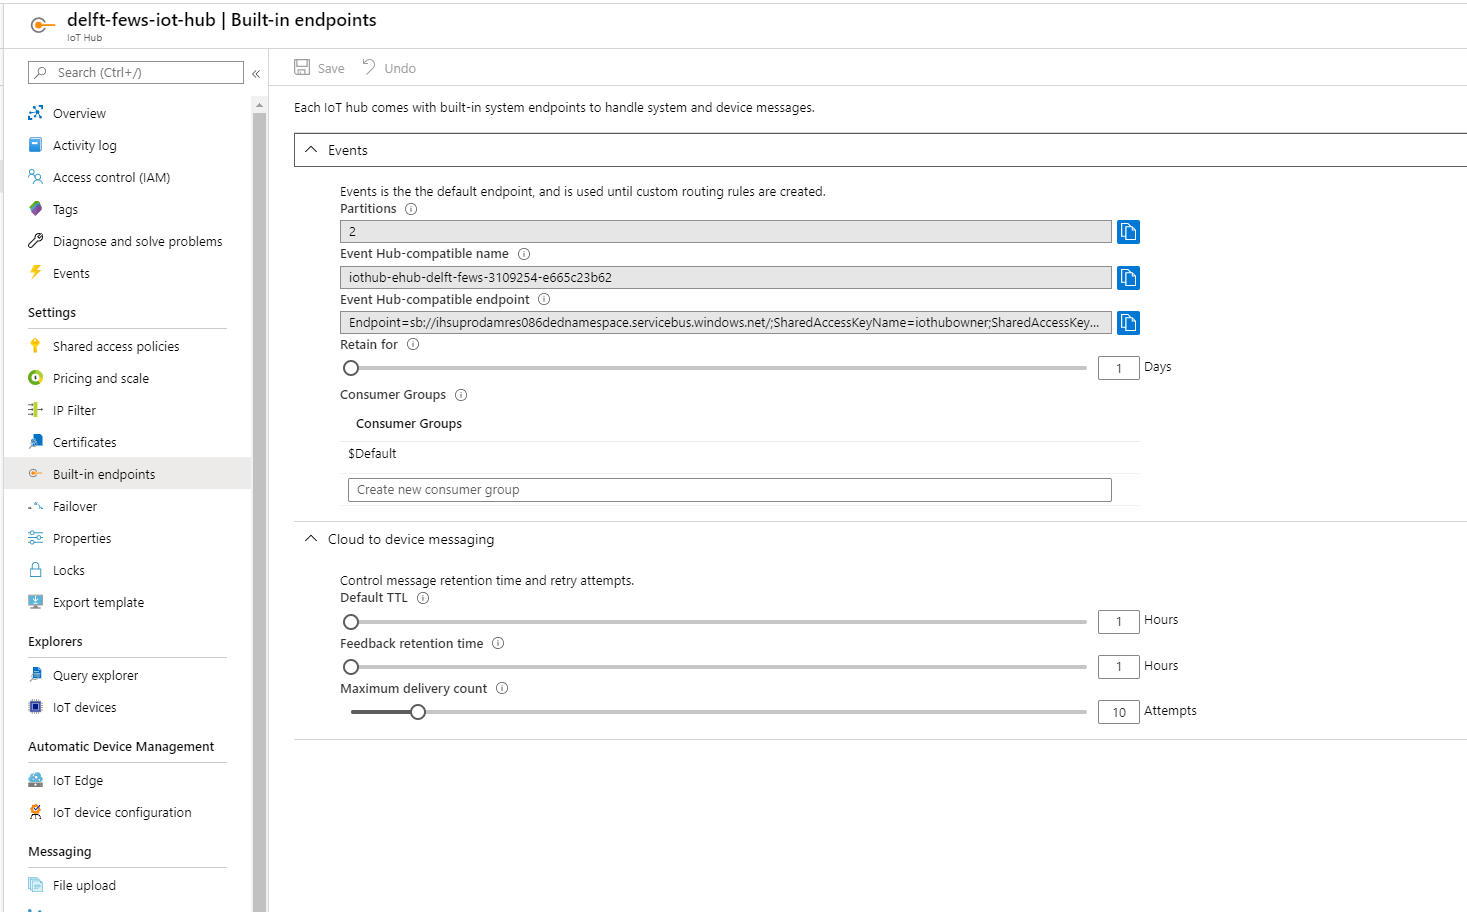Image resolution: width=1467 pixels, height=912 pixels.
Task: Show info for Maximum delivery count
Action: (x=502, y=689)
